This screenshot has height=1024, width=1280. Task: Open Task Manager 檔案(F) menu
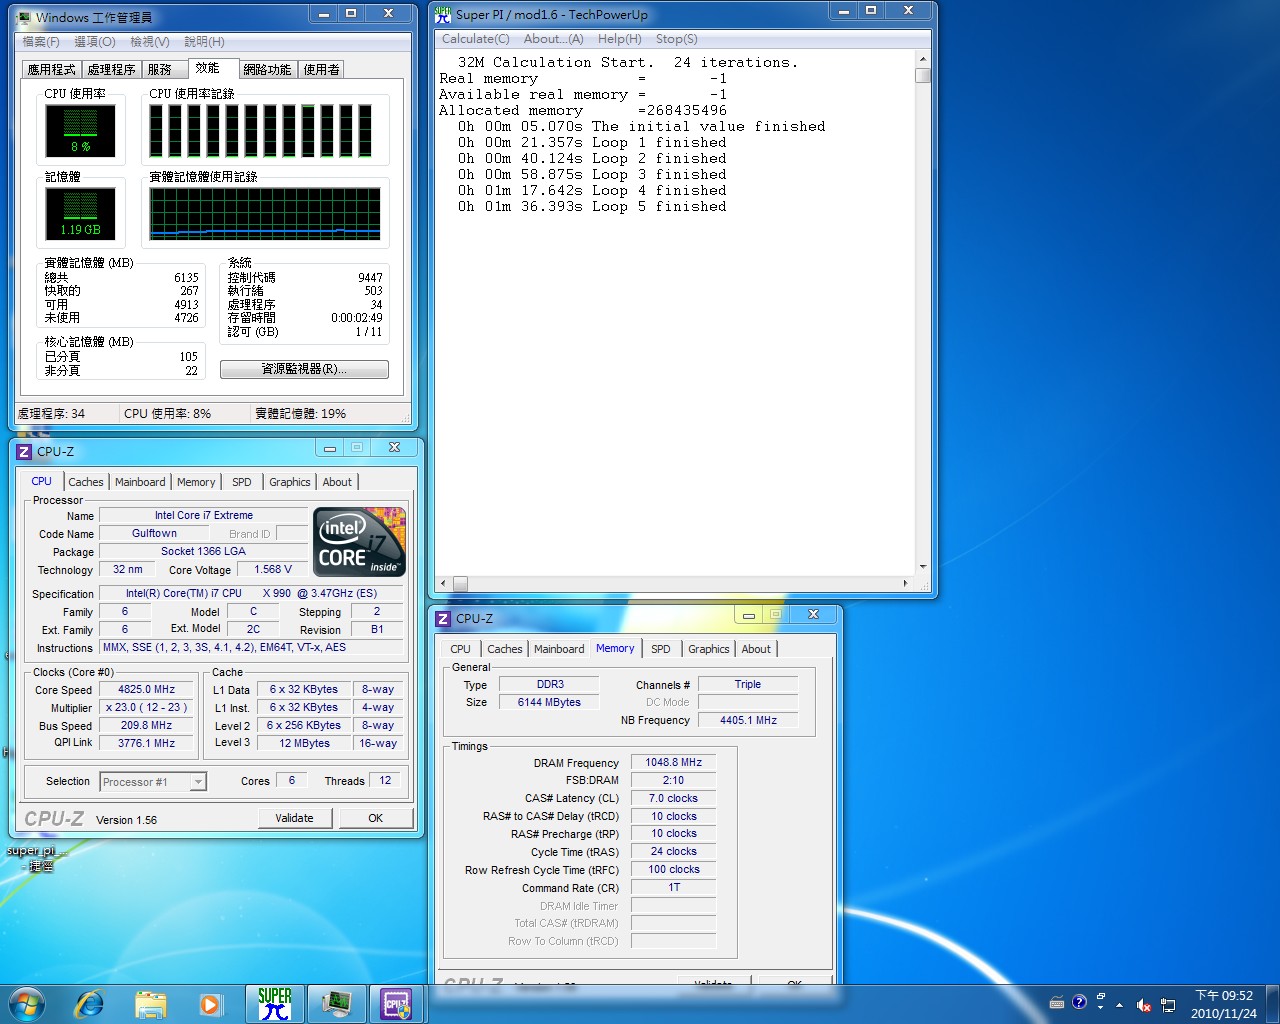click(41, 42)
